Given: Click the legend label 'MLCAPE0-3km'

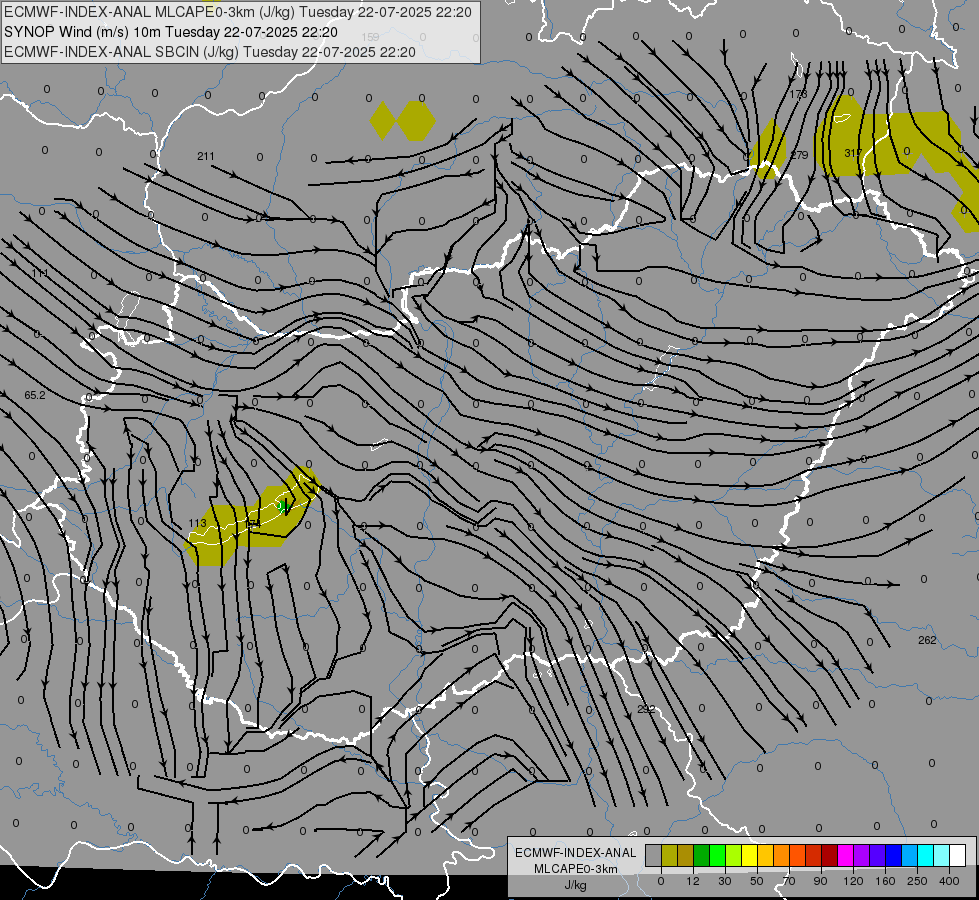Looking at the screenshot, I should point(575,869).
